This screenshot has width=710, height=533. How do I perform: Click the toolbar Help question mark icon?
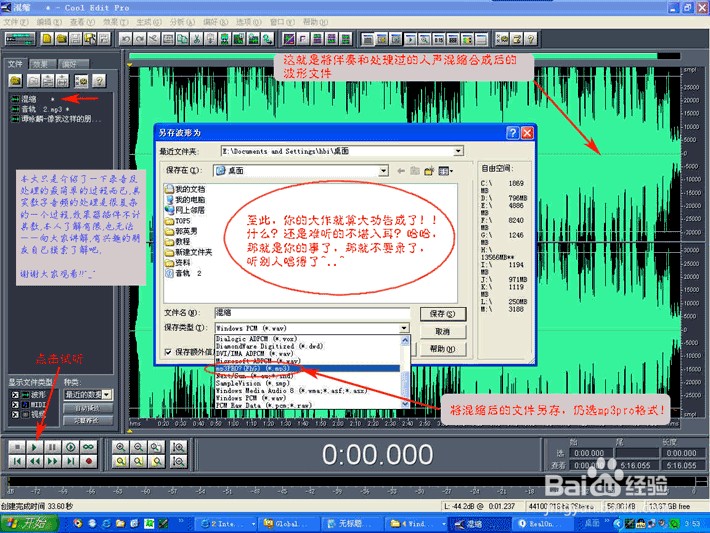(531, 39)
